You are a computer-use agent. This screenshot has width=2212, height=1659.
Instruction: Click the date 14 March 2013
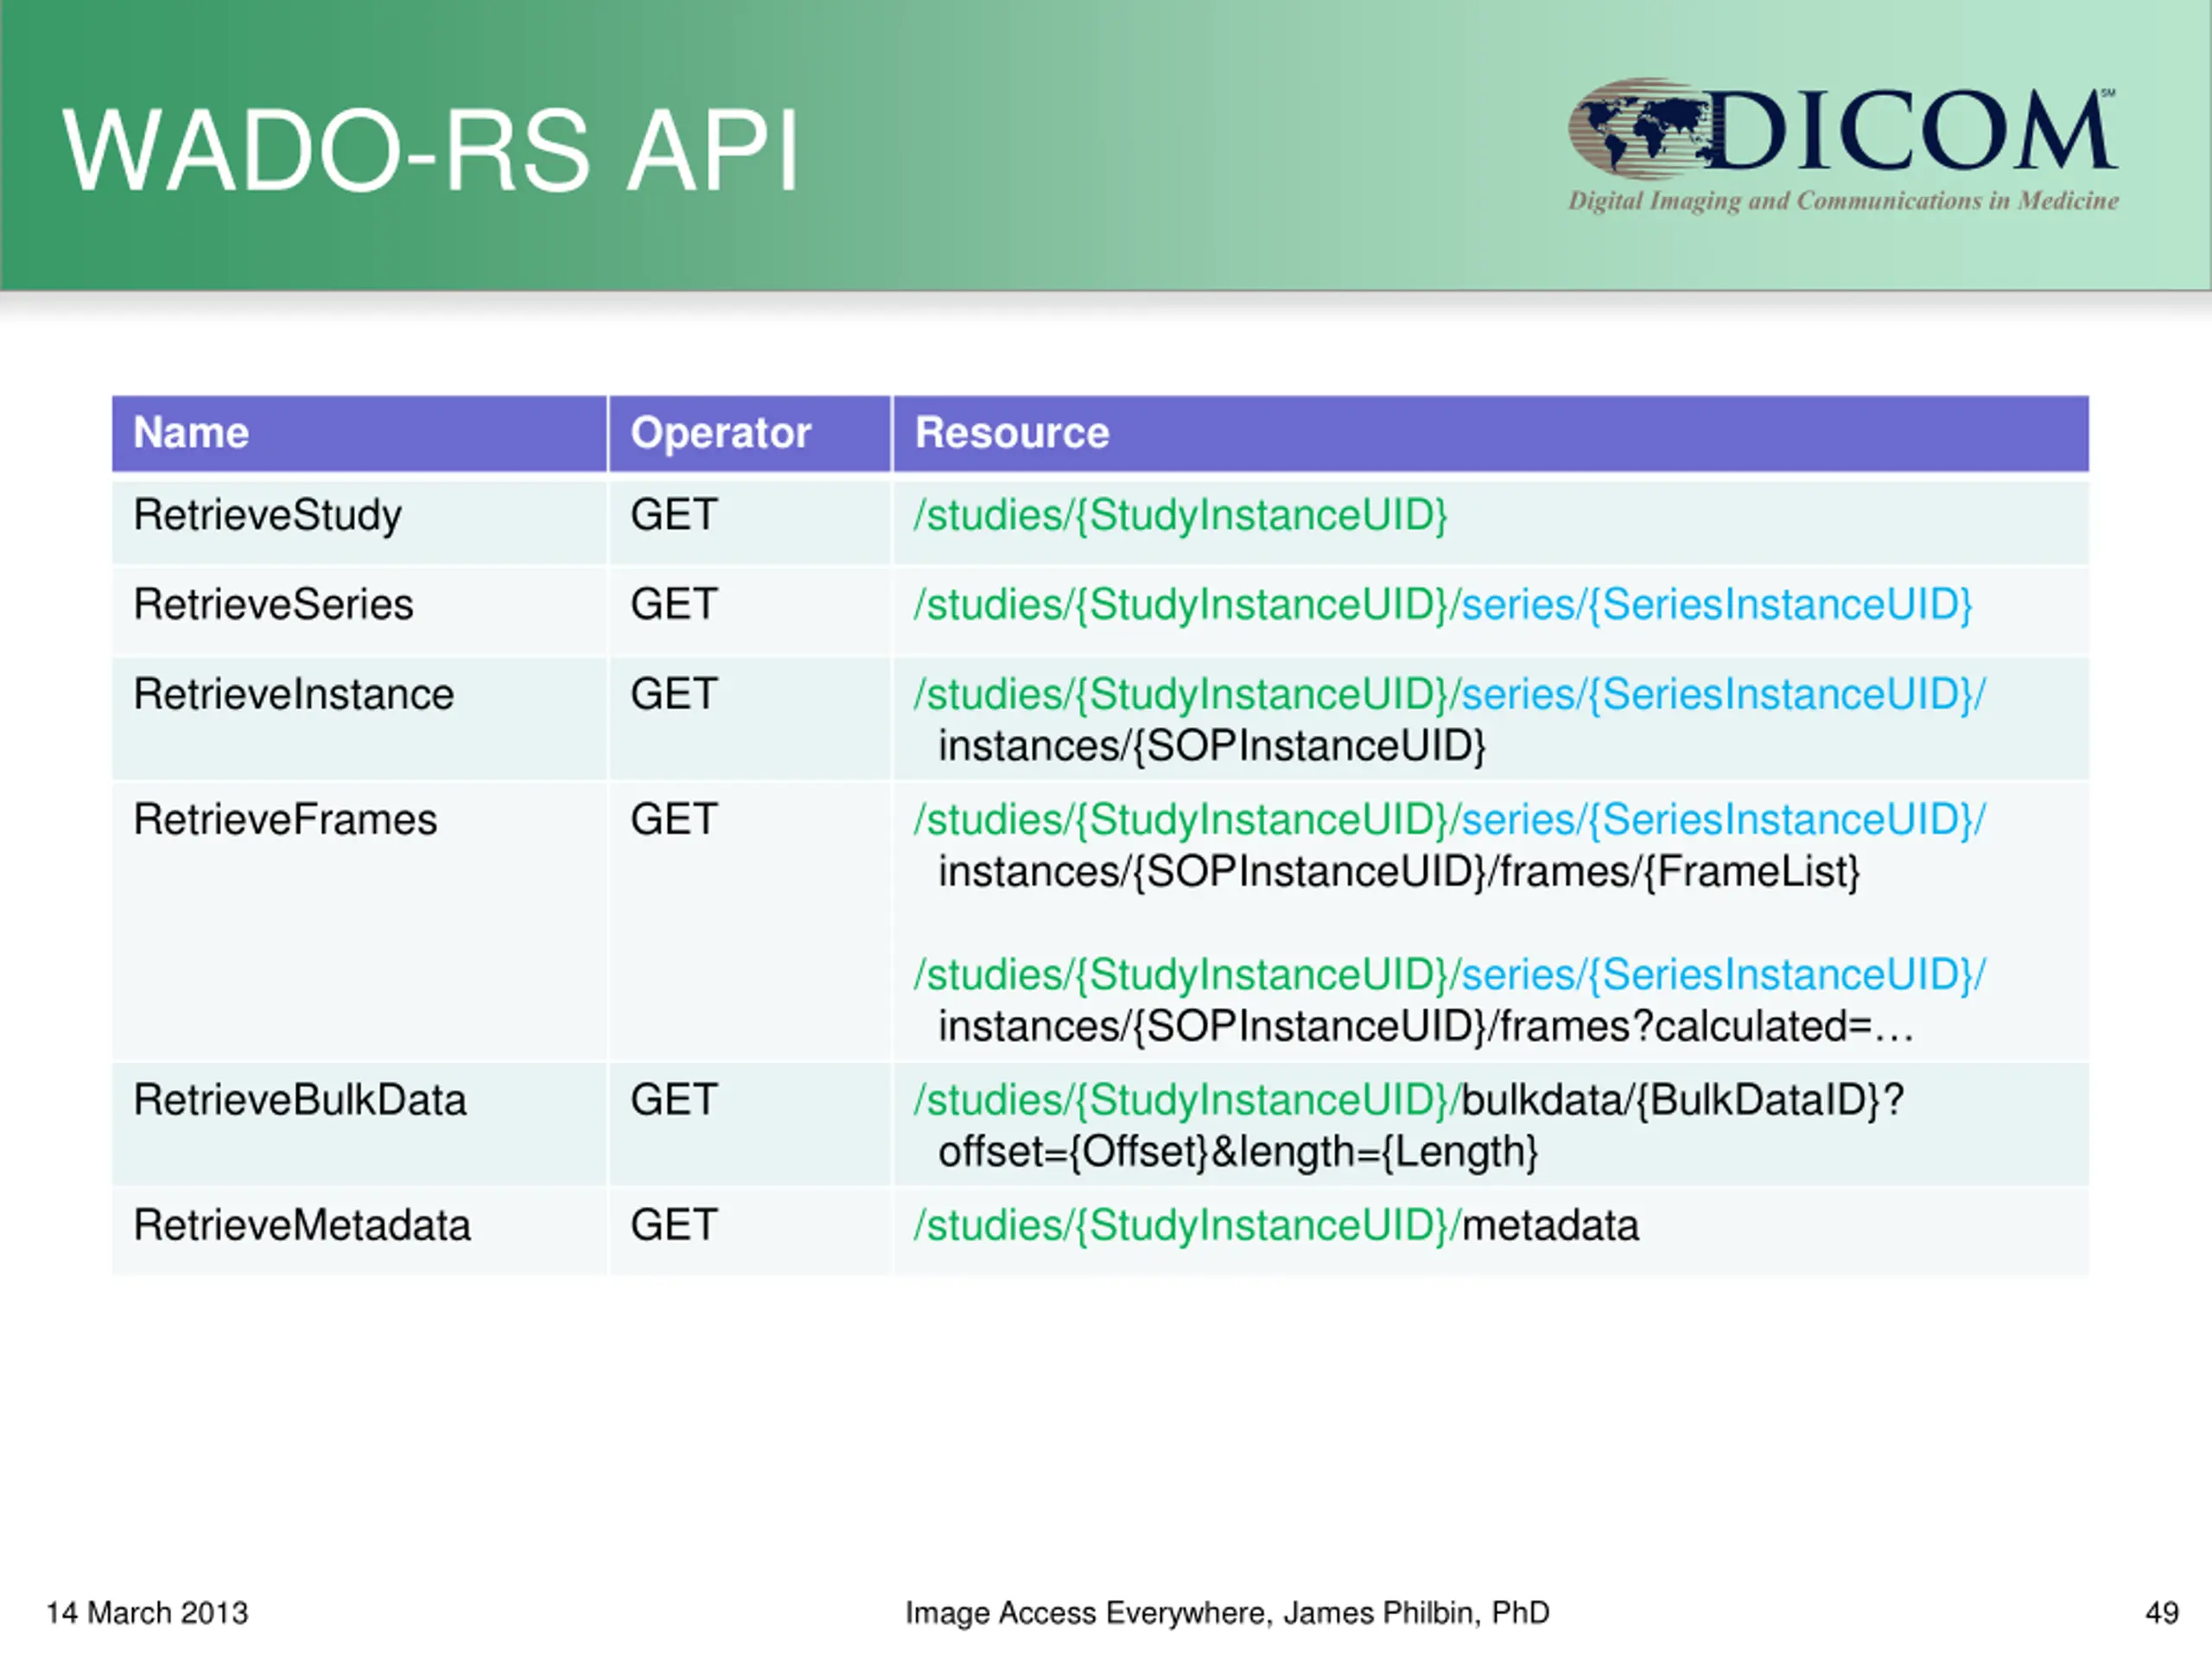coord(147,1613)
